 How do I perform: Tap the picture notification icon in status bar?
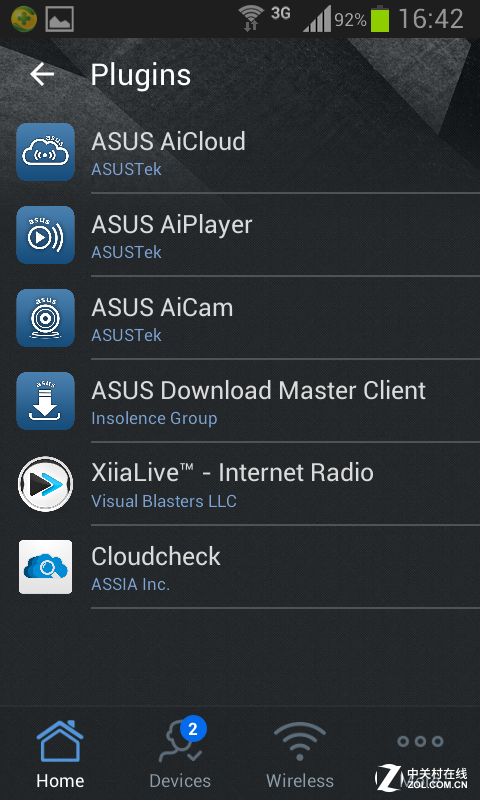click(x=60, y=19)
